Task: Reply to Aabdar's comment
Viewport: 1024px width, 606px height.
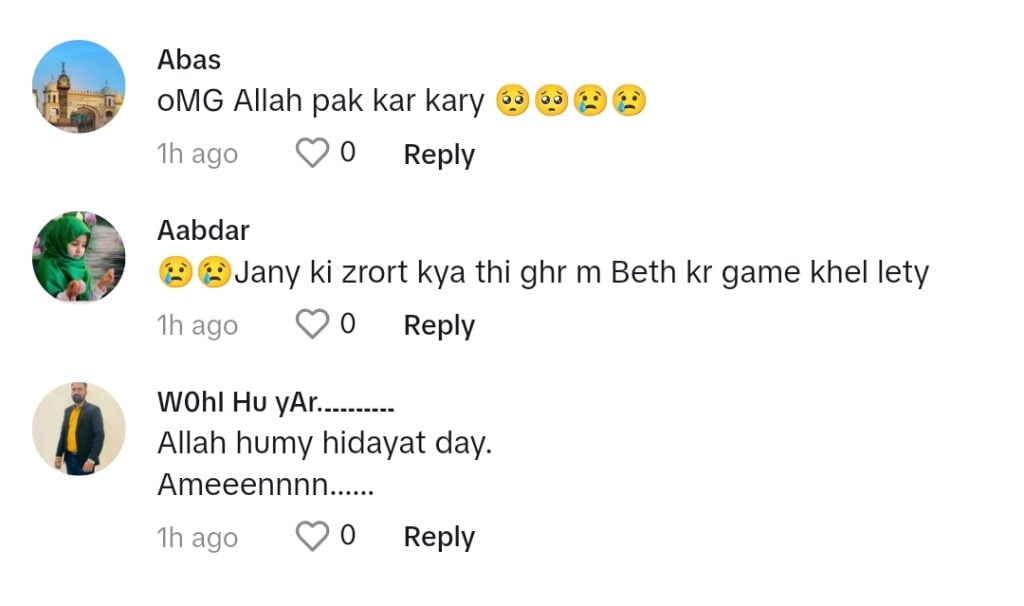Action: 438,326
